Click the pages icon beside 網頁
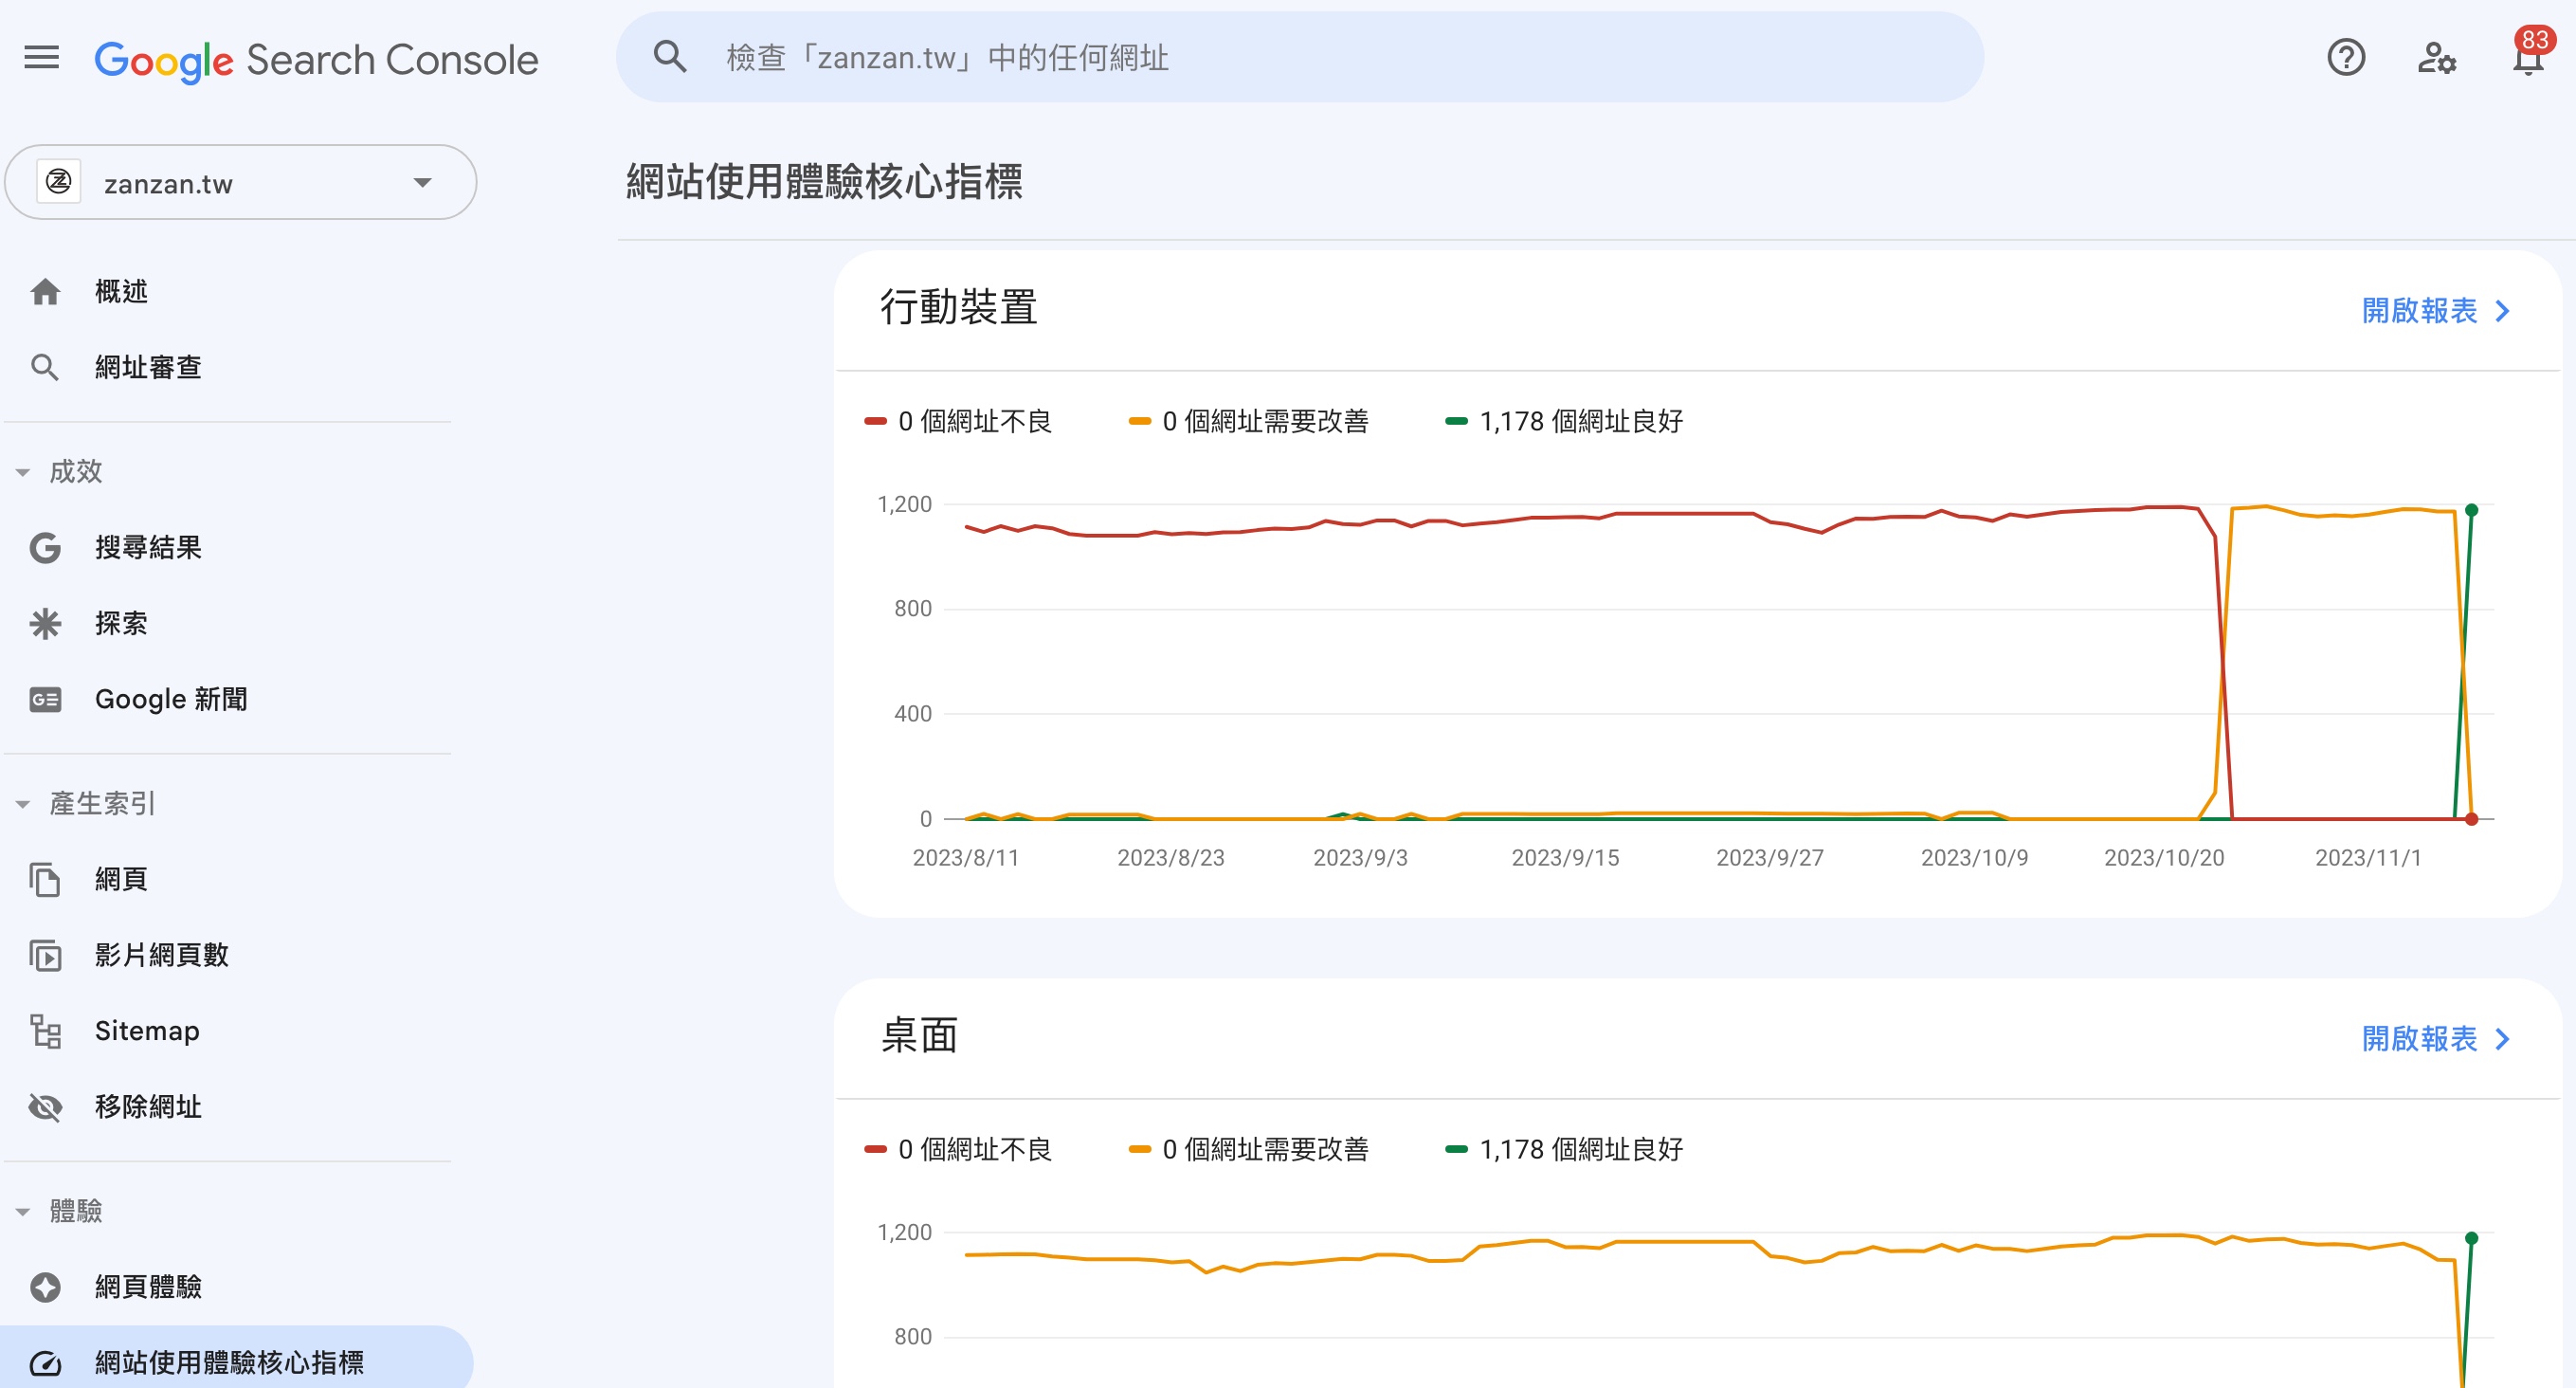The width and height of the screenshot is (2576, 1388). pyautogui.click(x=45, y=880)
